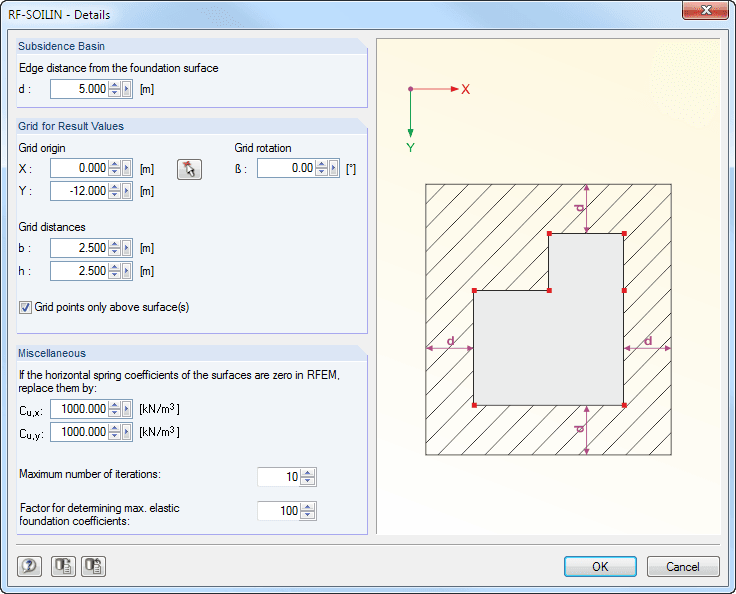Open the flyout arrow beside Grid origin Y
This screenshot has width=736, height=594.
[127, 191]
